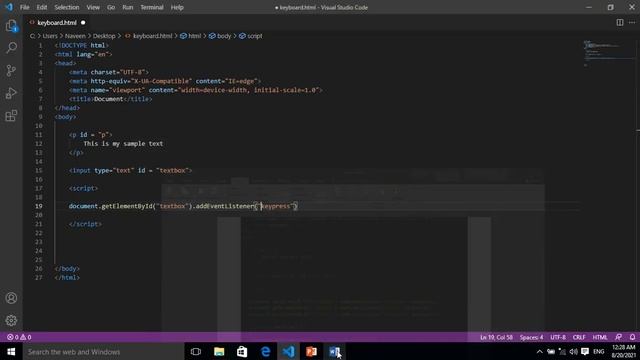
Task: Click unsaved dot on keyboard.html tab
Action: [x=83, y=22]
